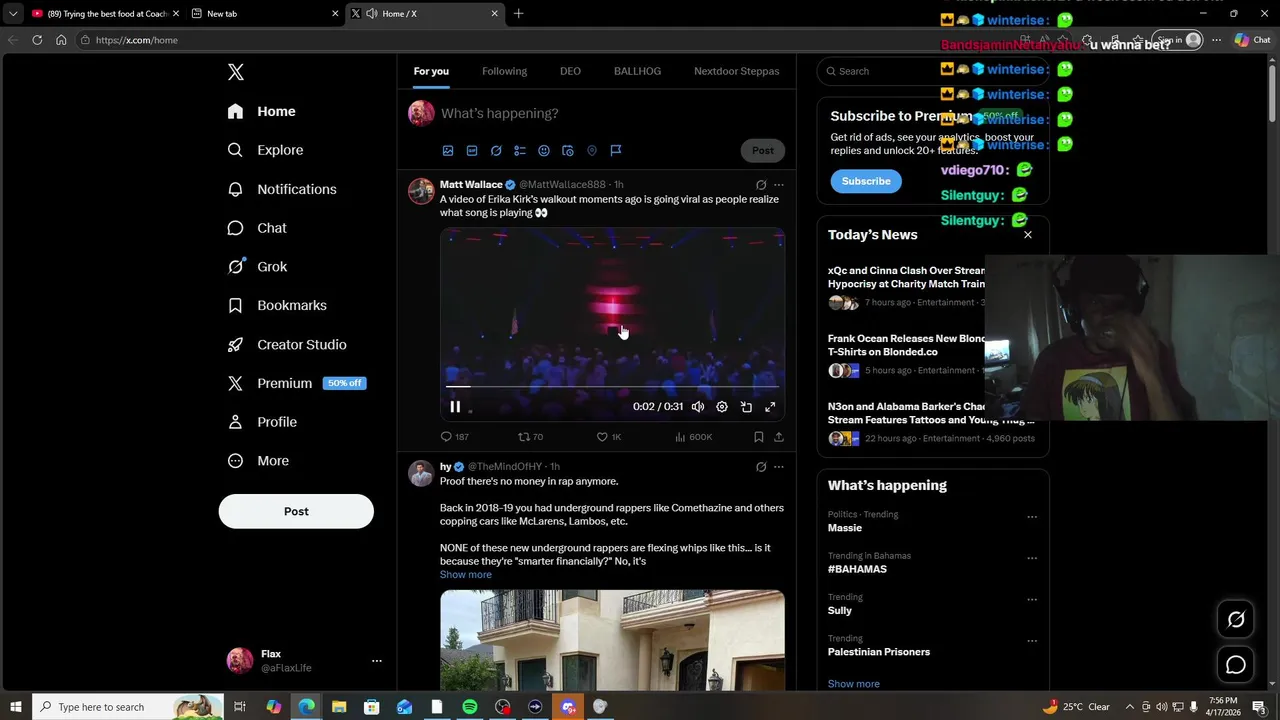Add media image to the post
This screenshot has width=1280, height=720.
[x=448, y=151]
